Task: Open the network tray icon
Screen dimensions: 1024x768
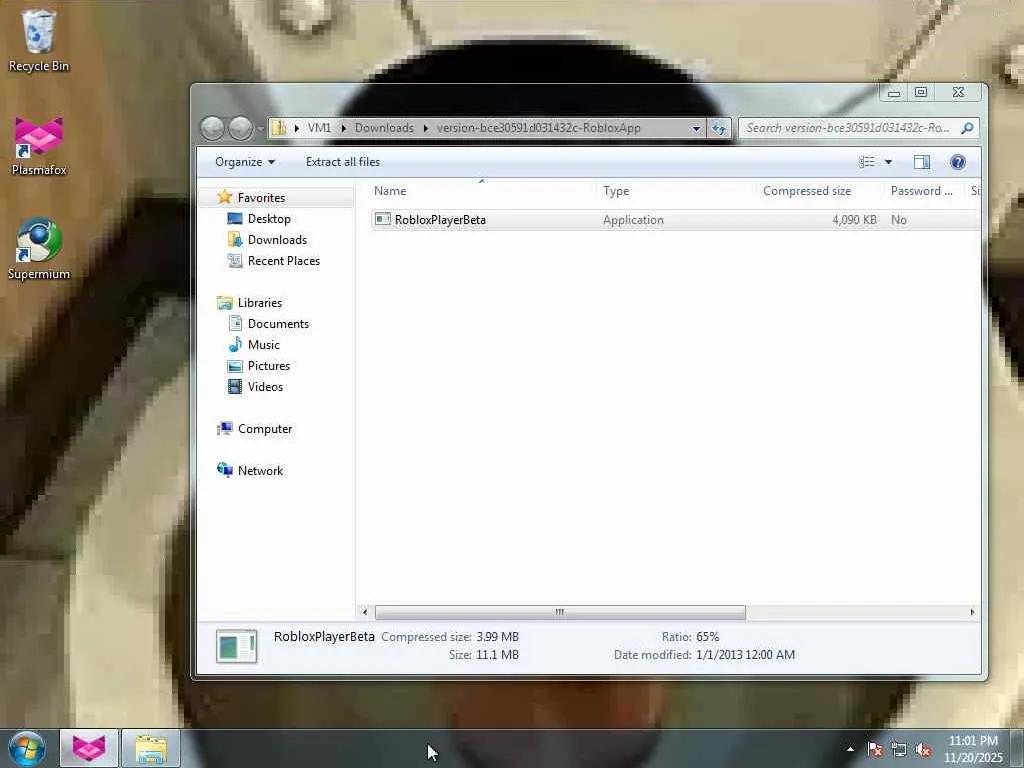Action: click(899, 749)
